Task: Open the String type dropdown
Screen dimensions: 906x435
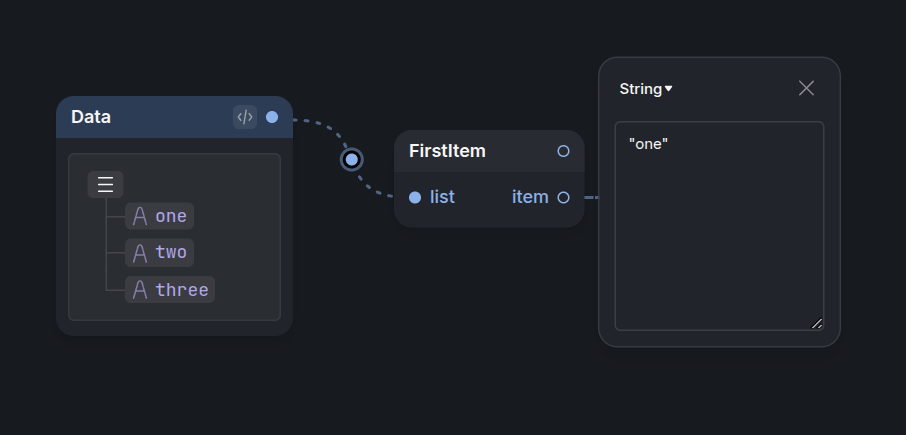Action: (646, 89)
